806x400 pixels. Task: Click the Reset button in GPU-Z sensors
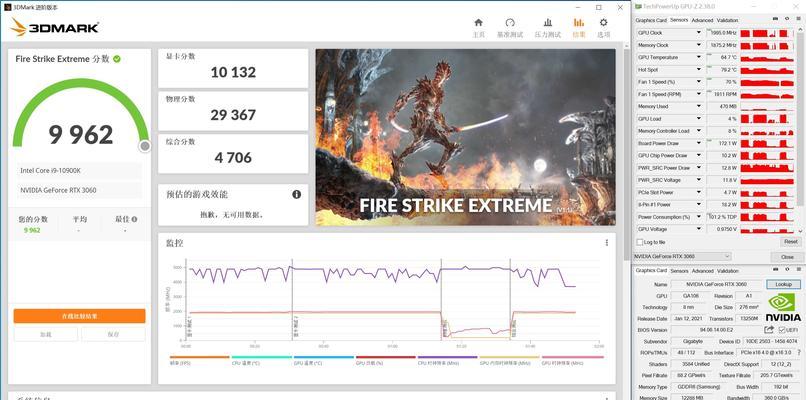(790, 242)
